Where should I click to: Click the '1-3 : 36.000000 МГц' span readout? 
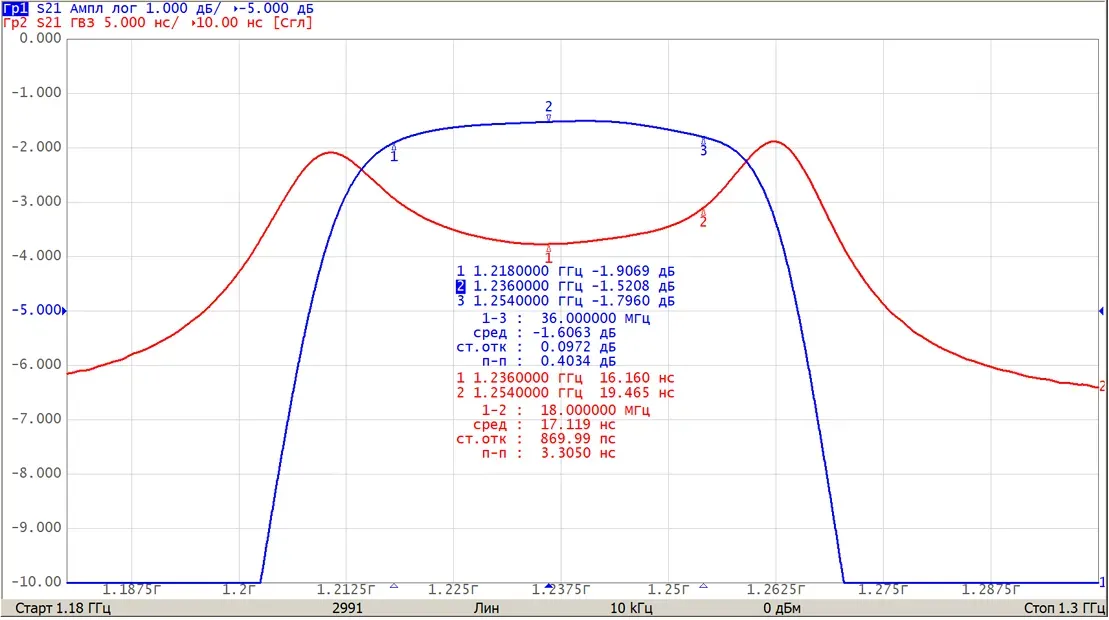pyautogui.click(x=565, y=319)
